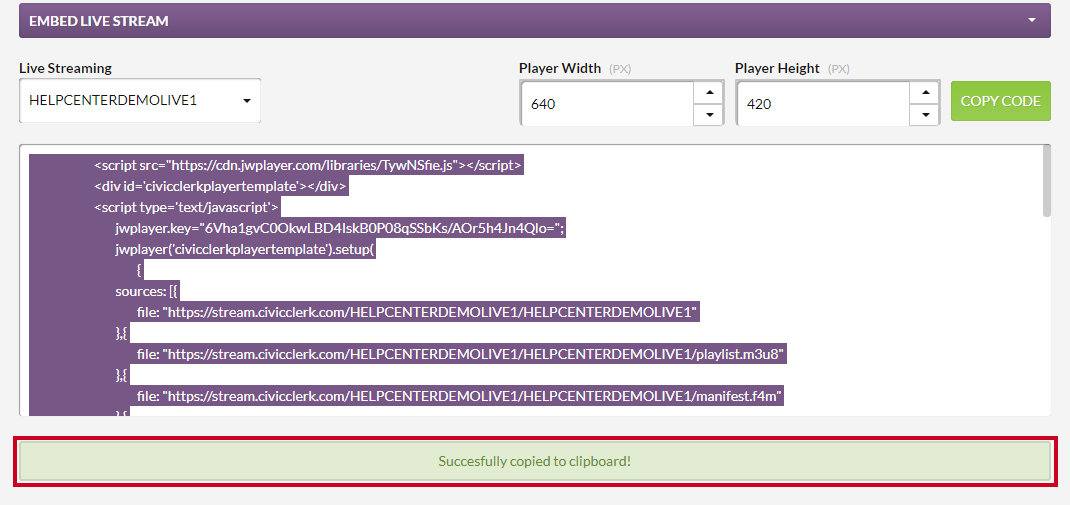Screen dimensions: 1070x505
Task: Click the manifest.f4m file URL line
Action: coord(460,396)
